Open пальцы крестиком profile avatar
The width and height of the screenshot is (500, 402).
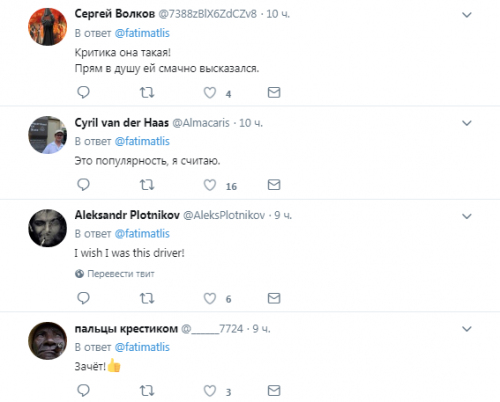click(47, 341)
